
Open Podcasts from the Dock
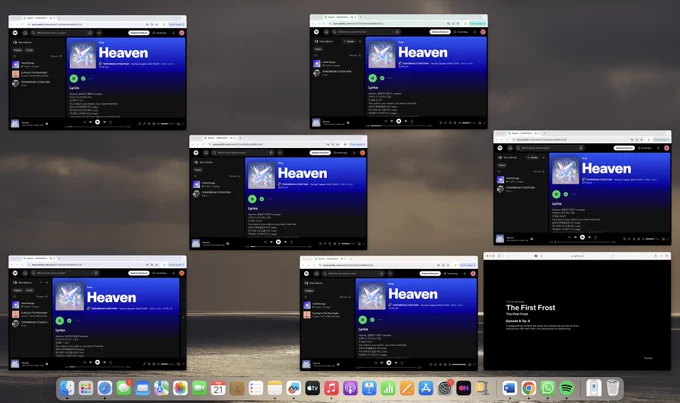coord(350,388)
